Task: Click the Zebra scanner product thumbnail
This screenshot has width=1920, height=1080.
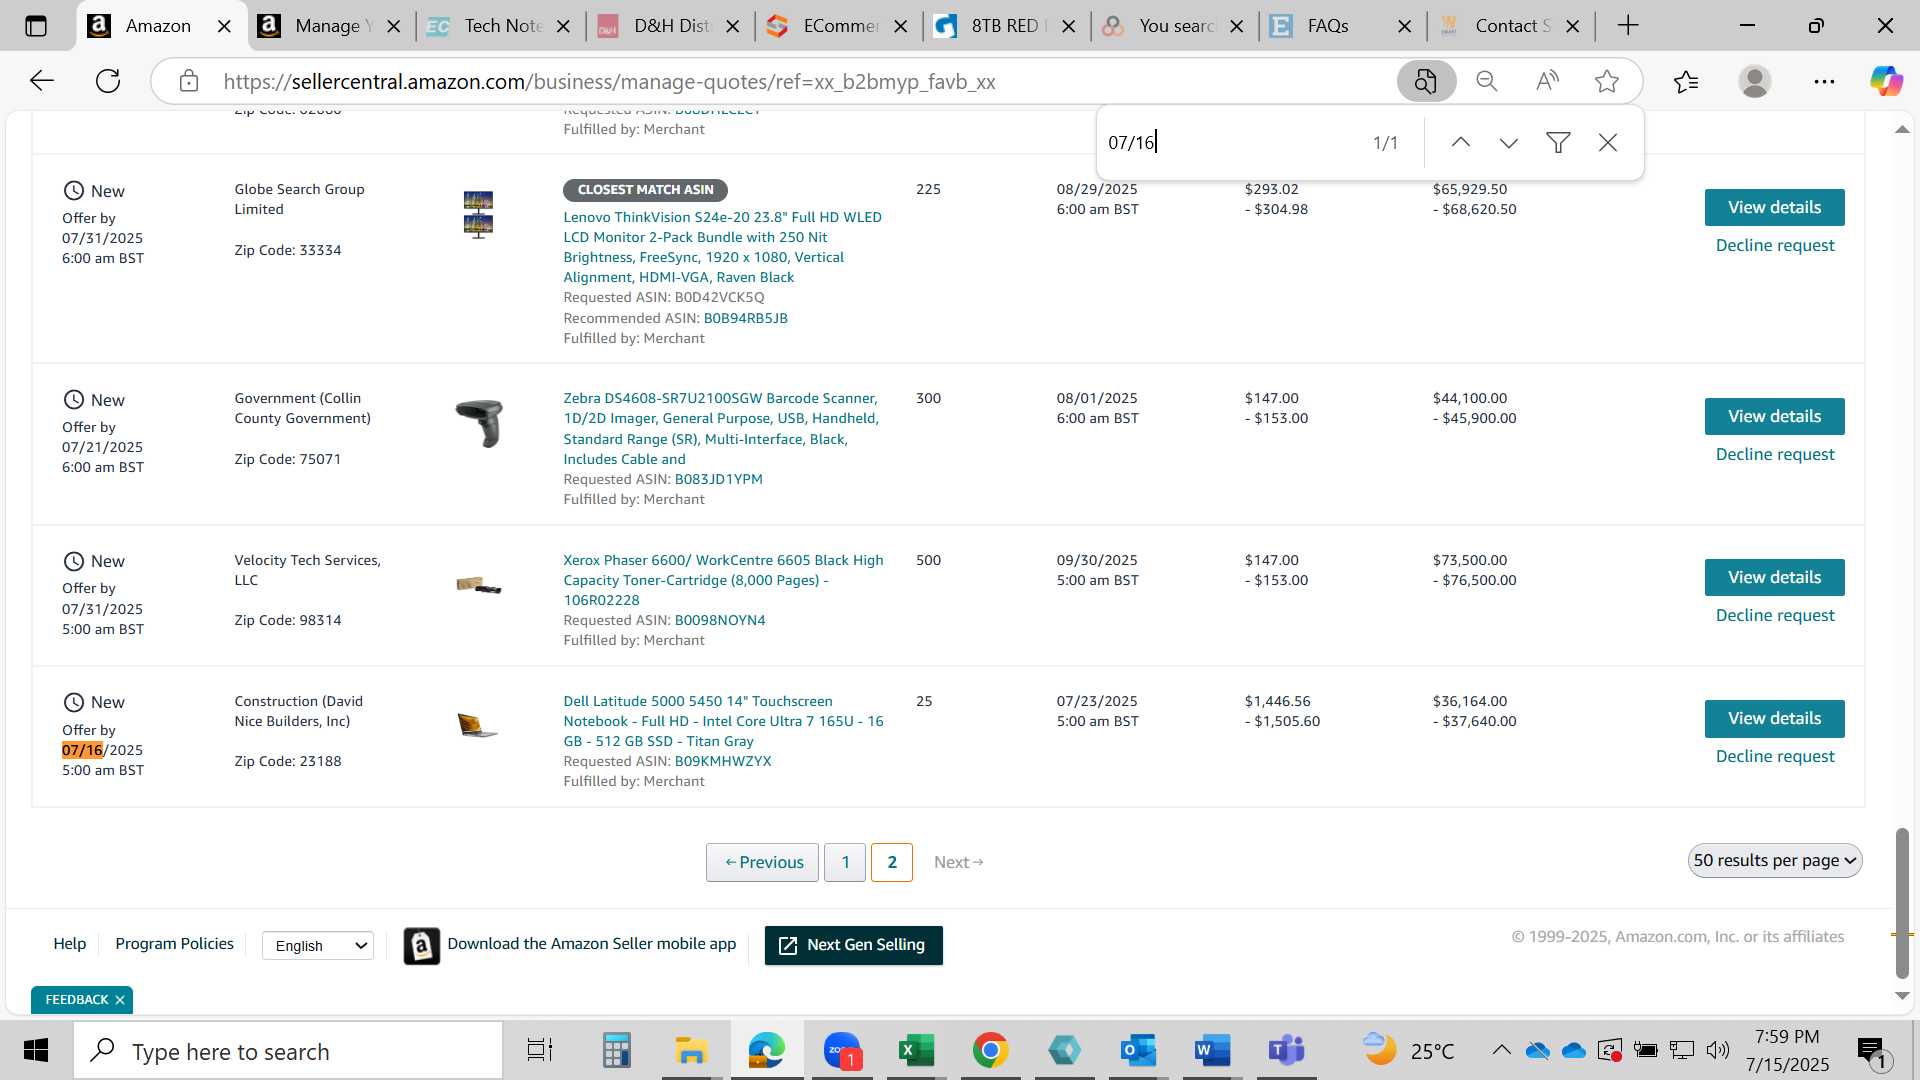Action: click(x=479, y=423)
